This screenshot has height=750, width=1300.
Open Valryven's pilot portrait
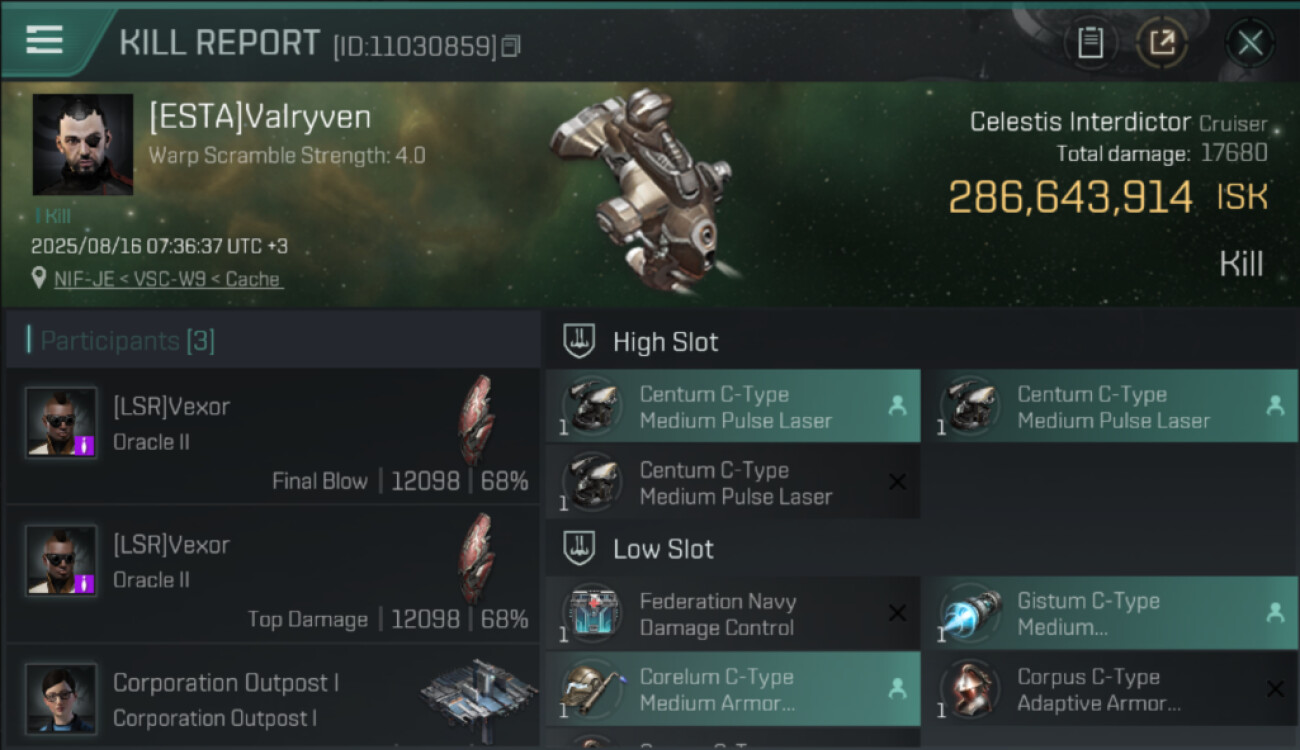click(x=83, y=144)
